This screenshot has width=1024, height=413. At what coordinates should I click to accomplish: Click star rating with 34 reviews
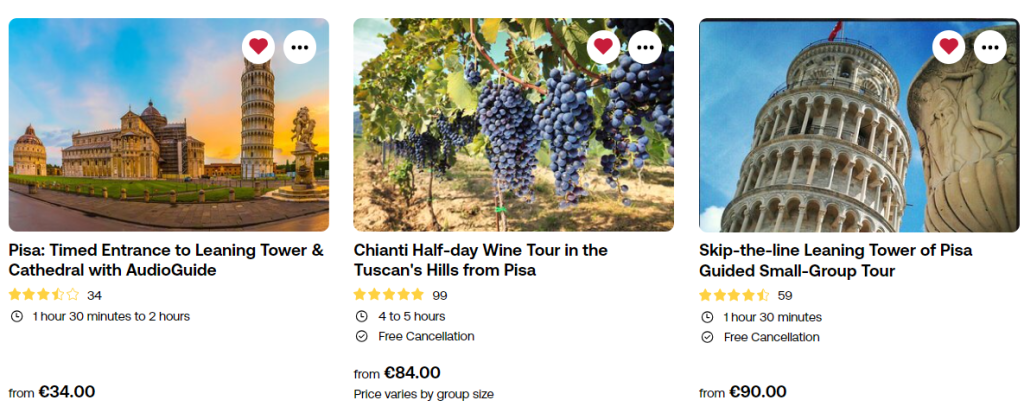click(44, 295)
